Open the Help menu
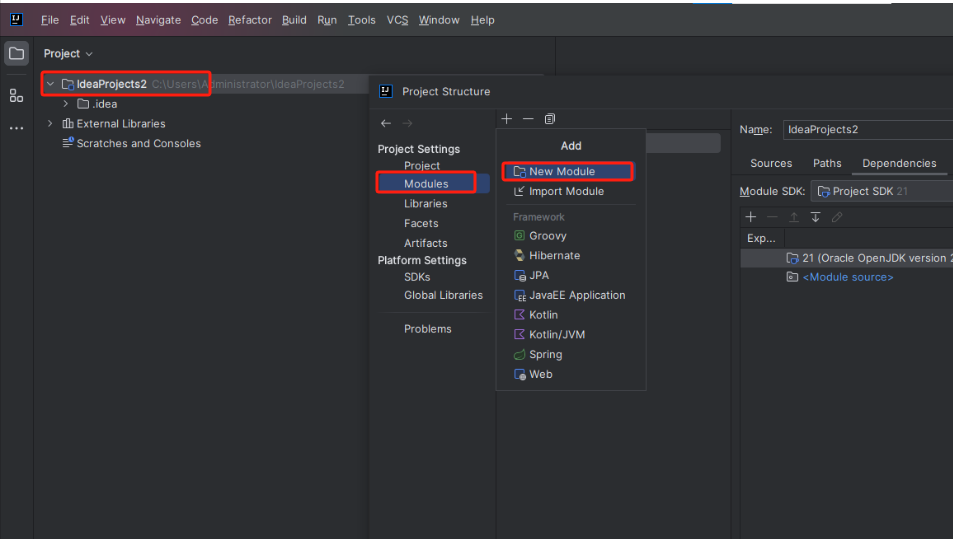 (x=483, y=20)
